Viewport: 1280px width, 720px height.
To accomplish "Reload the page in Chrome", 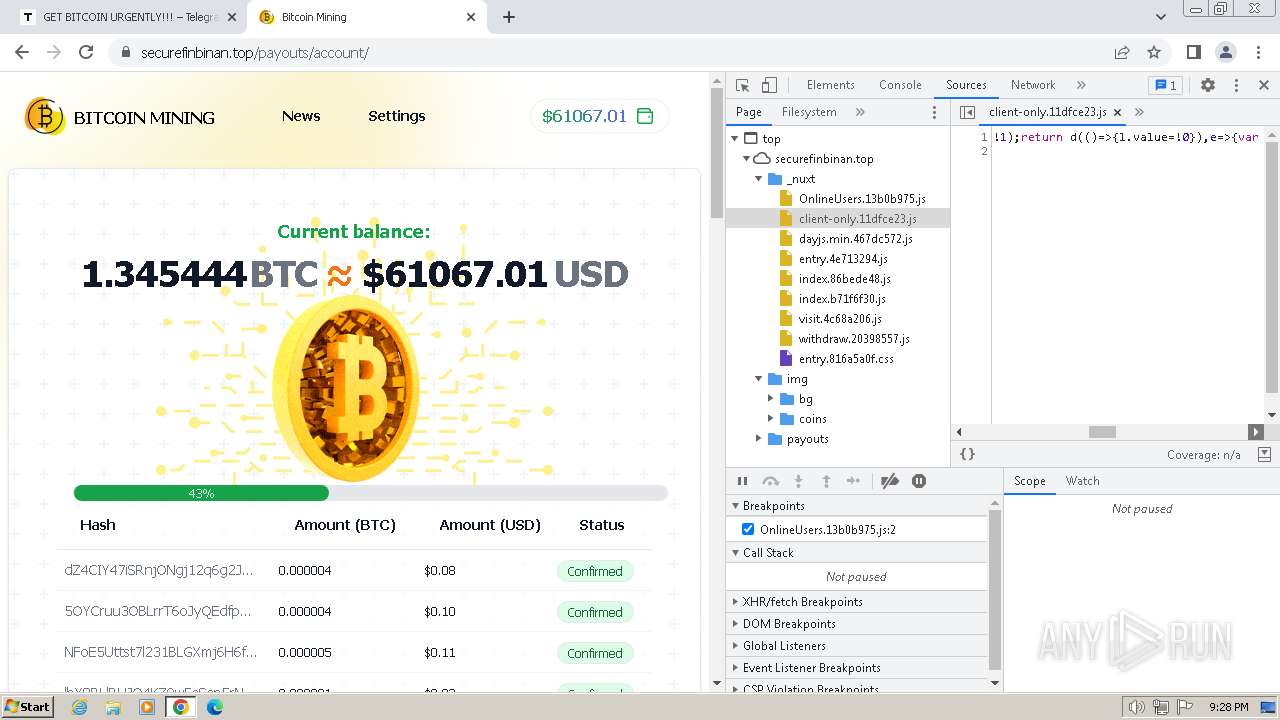I will 86,52.
